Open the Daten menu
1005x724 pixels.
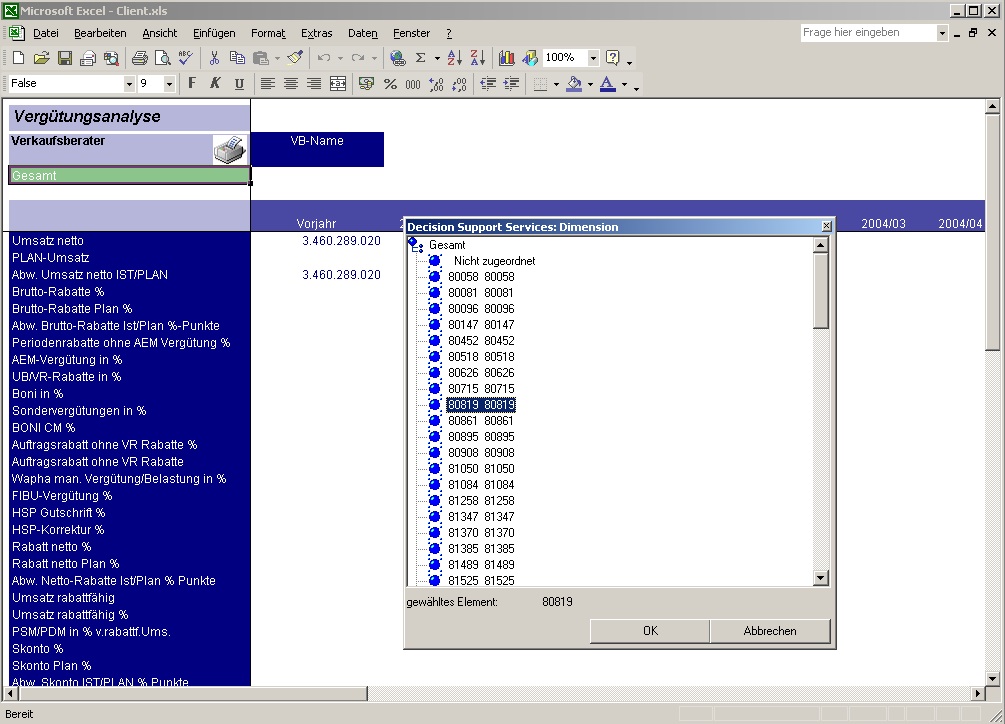pos(363,33)
